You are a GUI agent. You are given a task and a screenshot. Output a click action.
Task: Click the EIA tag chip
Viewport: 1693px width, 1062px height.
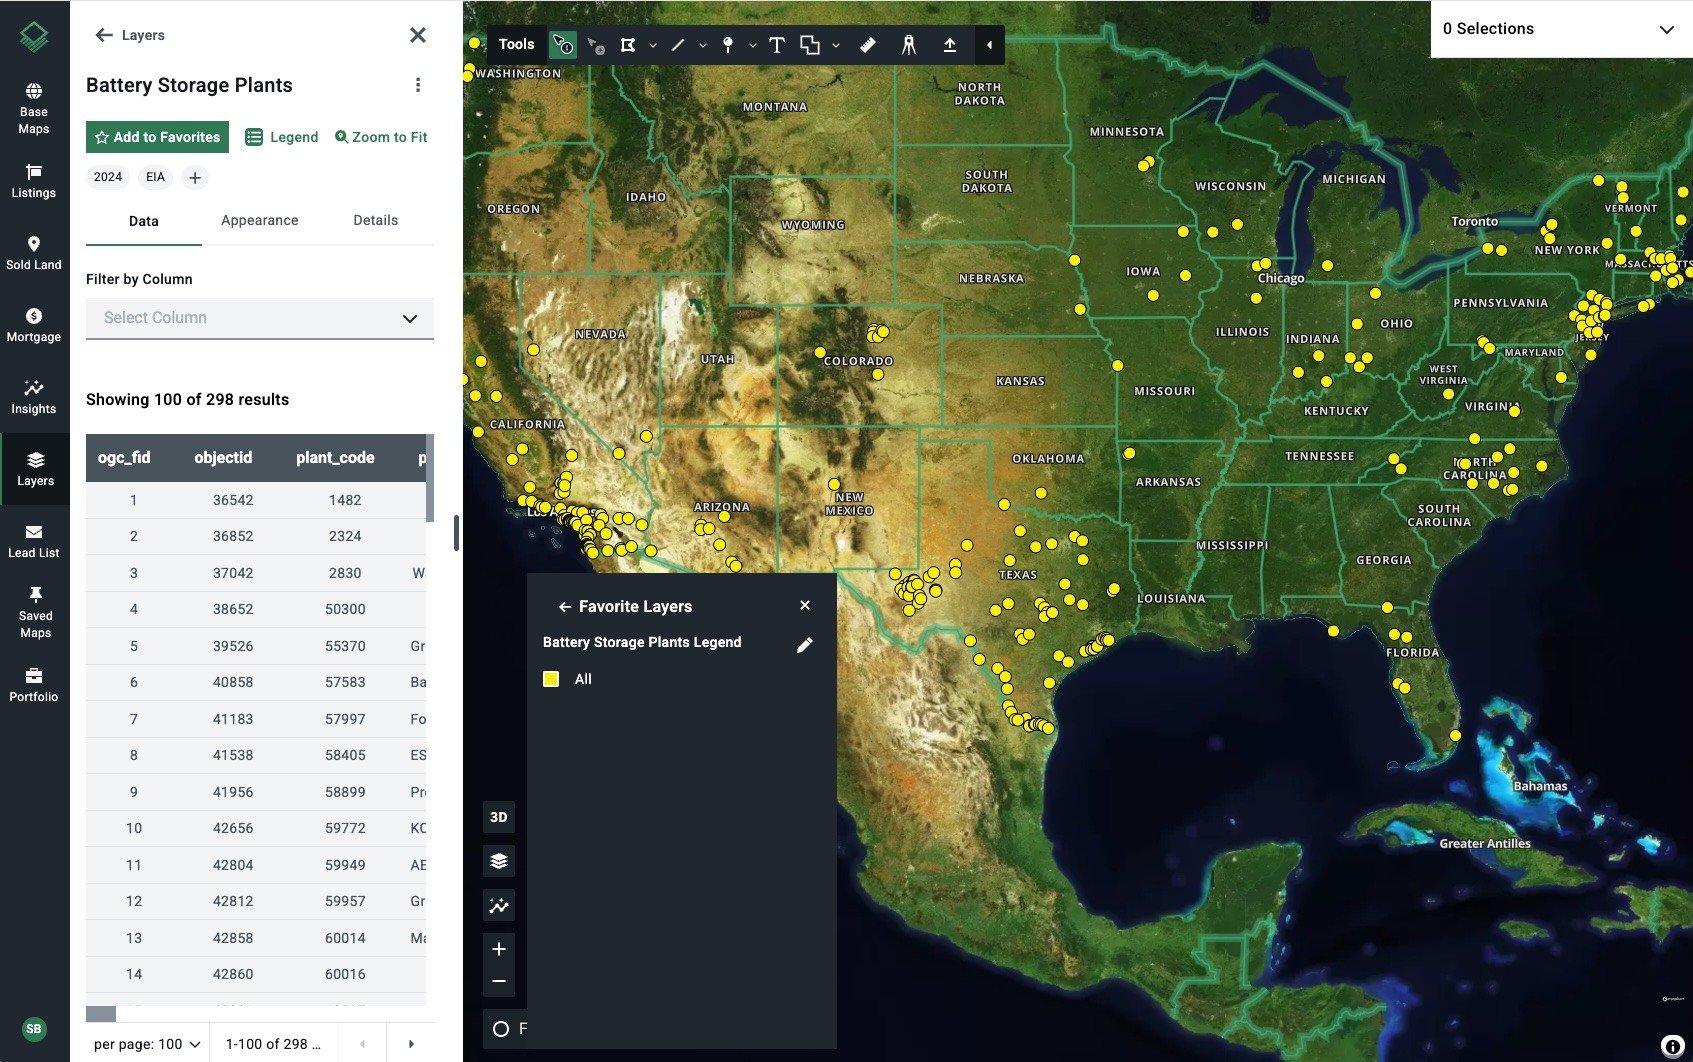pyautogui.click(x=155, y=177)
